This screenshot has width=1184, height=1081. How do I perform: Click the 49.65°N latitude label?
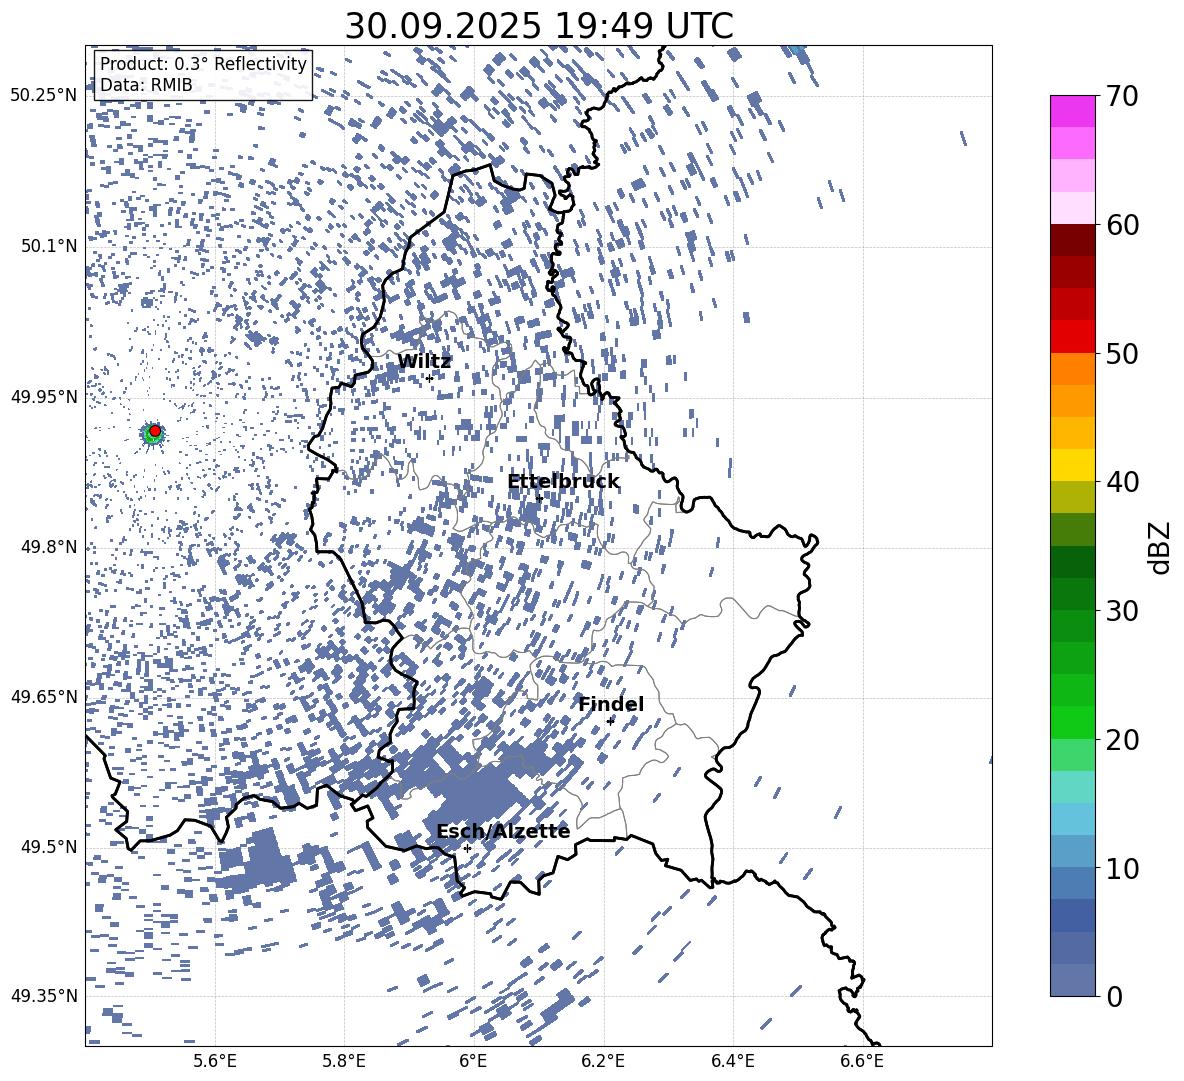tap(45, 697)
